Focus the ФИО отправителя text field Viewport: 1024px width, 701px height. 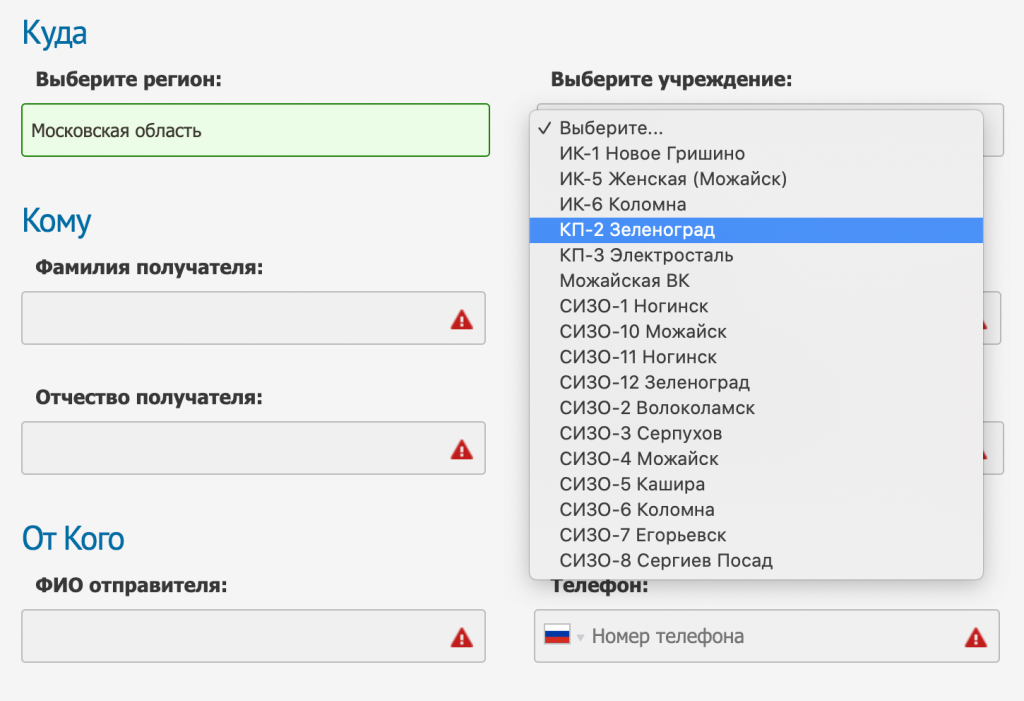[235, 636]
